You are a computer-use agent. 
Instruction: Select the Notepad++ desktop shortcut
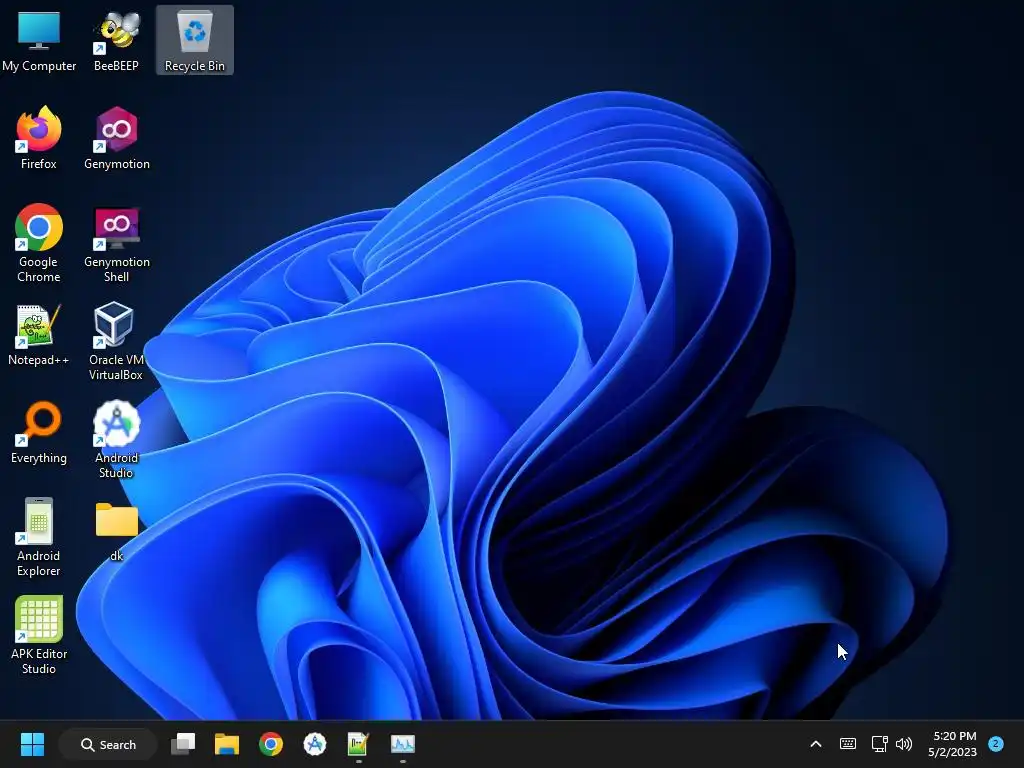(39, 334)
